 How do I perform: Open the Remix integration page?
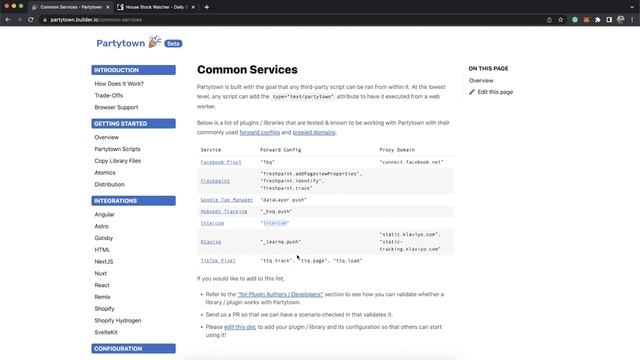102,297
